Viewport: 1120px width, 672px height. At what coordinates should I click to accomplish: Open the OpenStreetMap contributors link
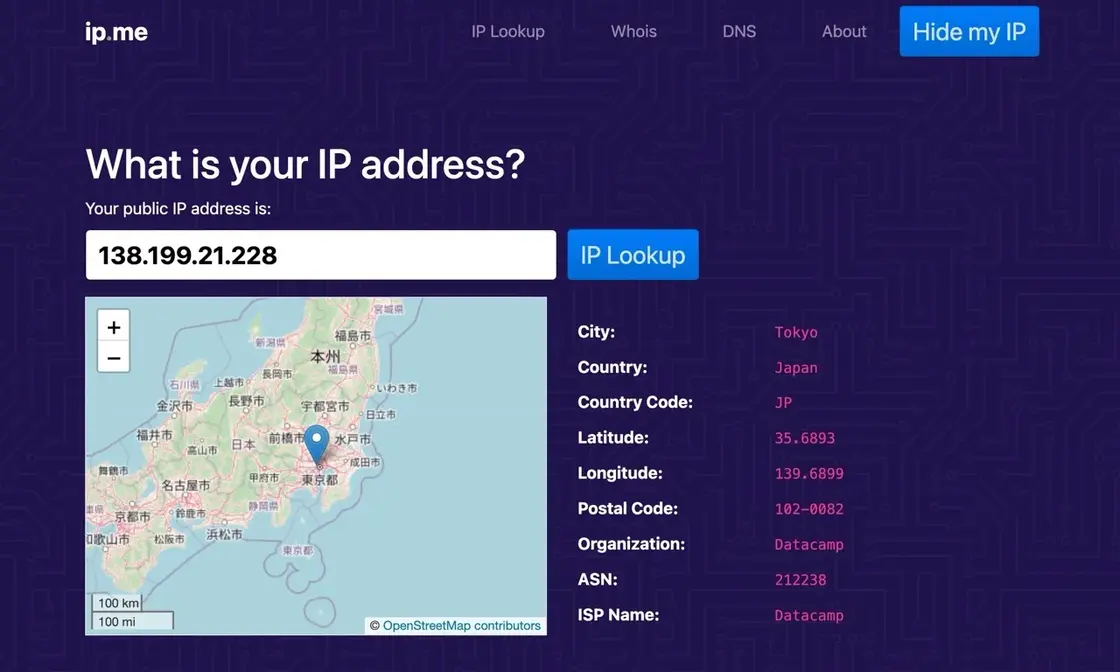[x=461, y=626]
